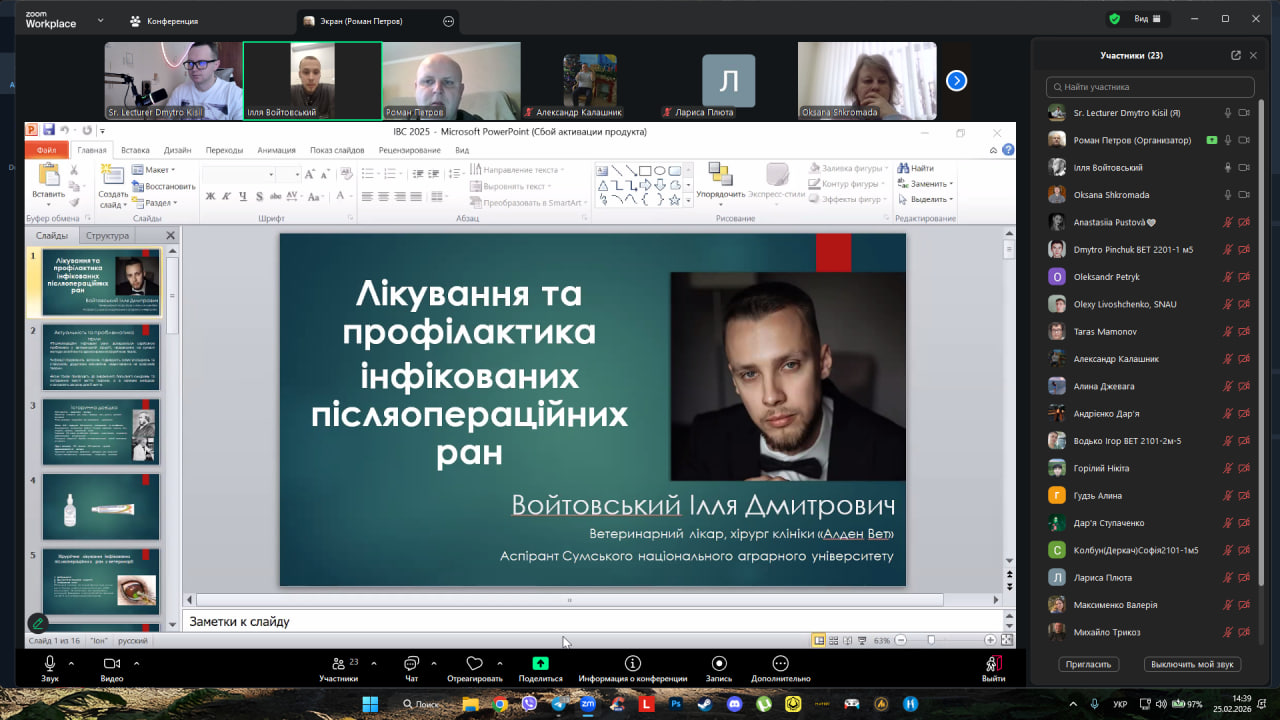The width and height of the screenshot is (1280, 720).
Task: Toggle the video camera button
Action: coord(112,664)
